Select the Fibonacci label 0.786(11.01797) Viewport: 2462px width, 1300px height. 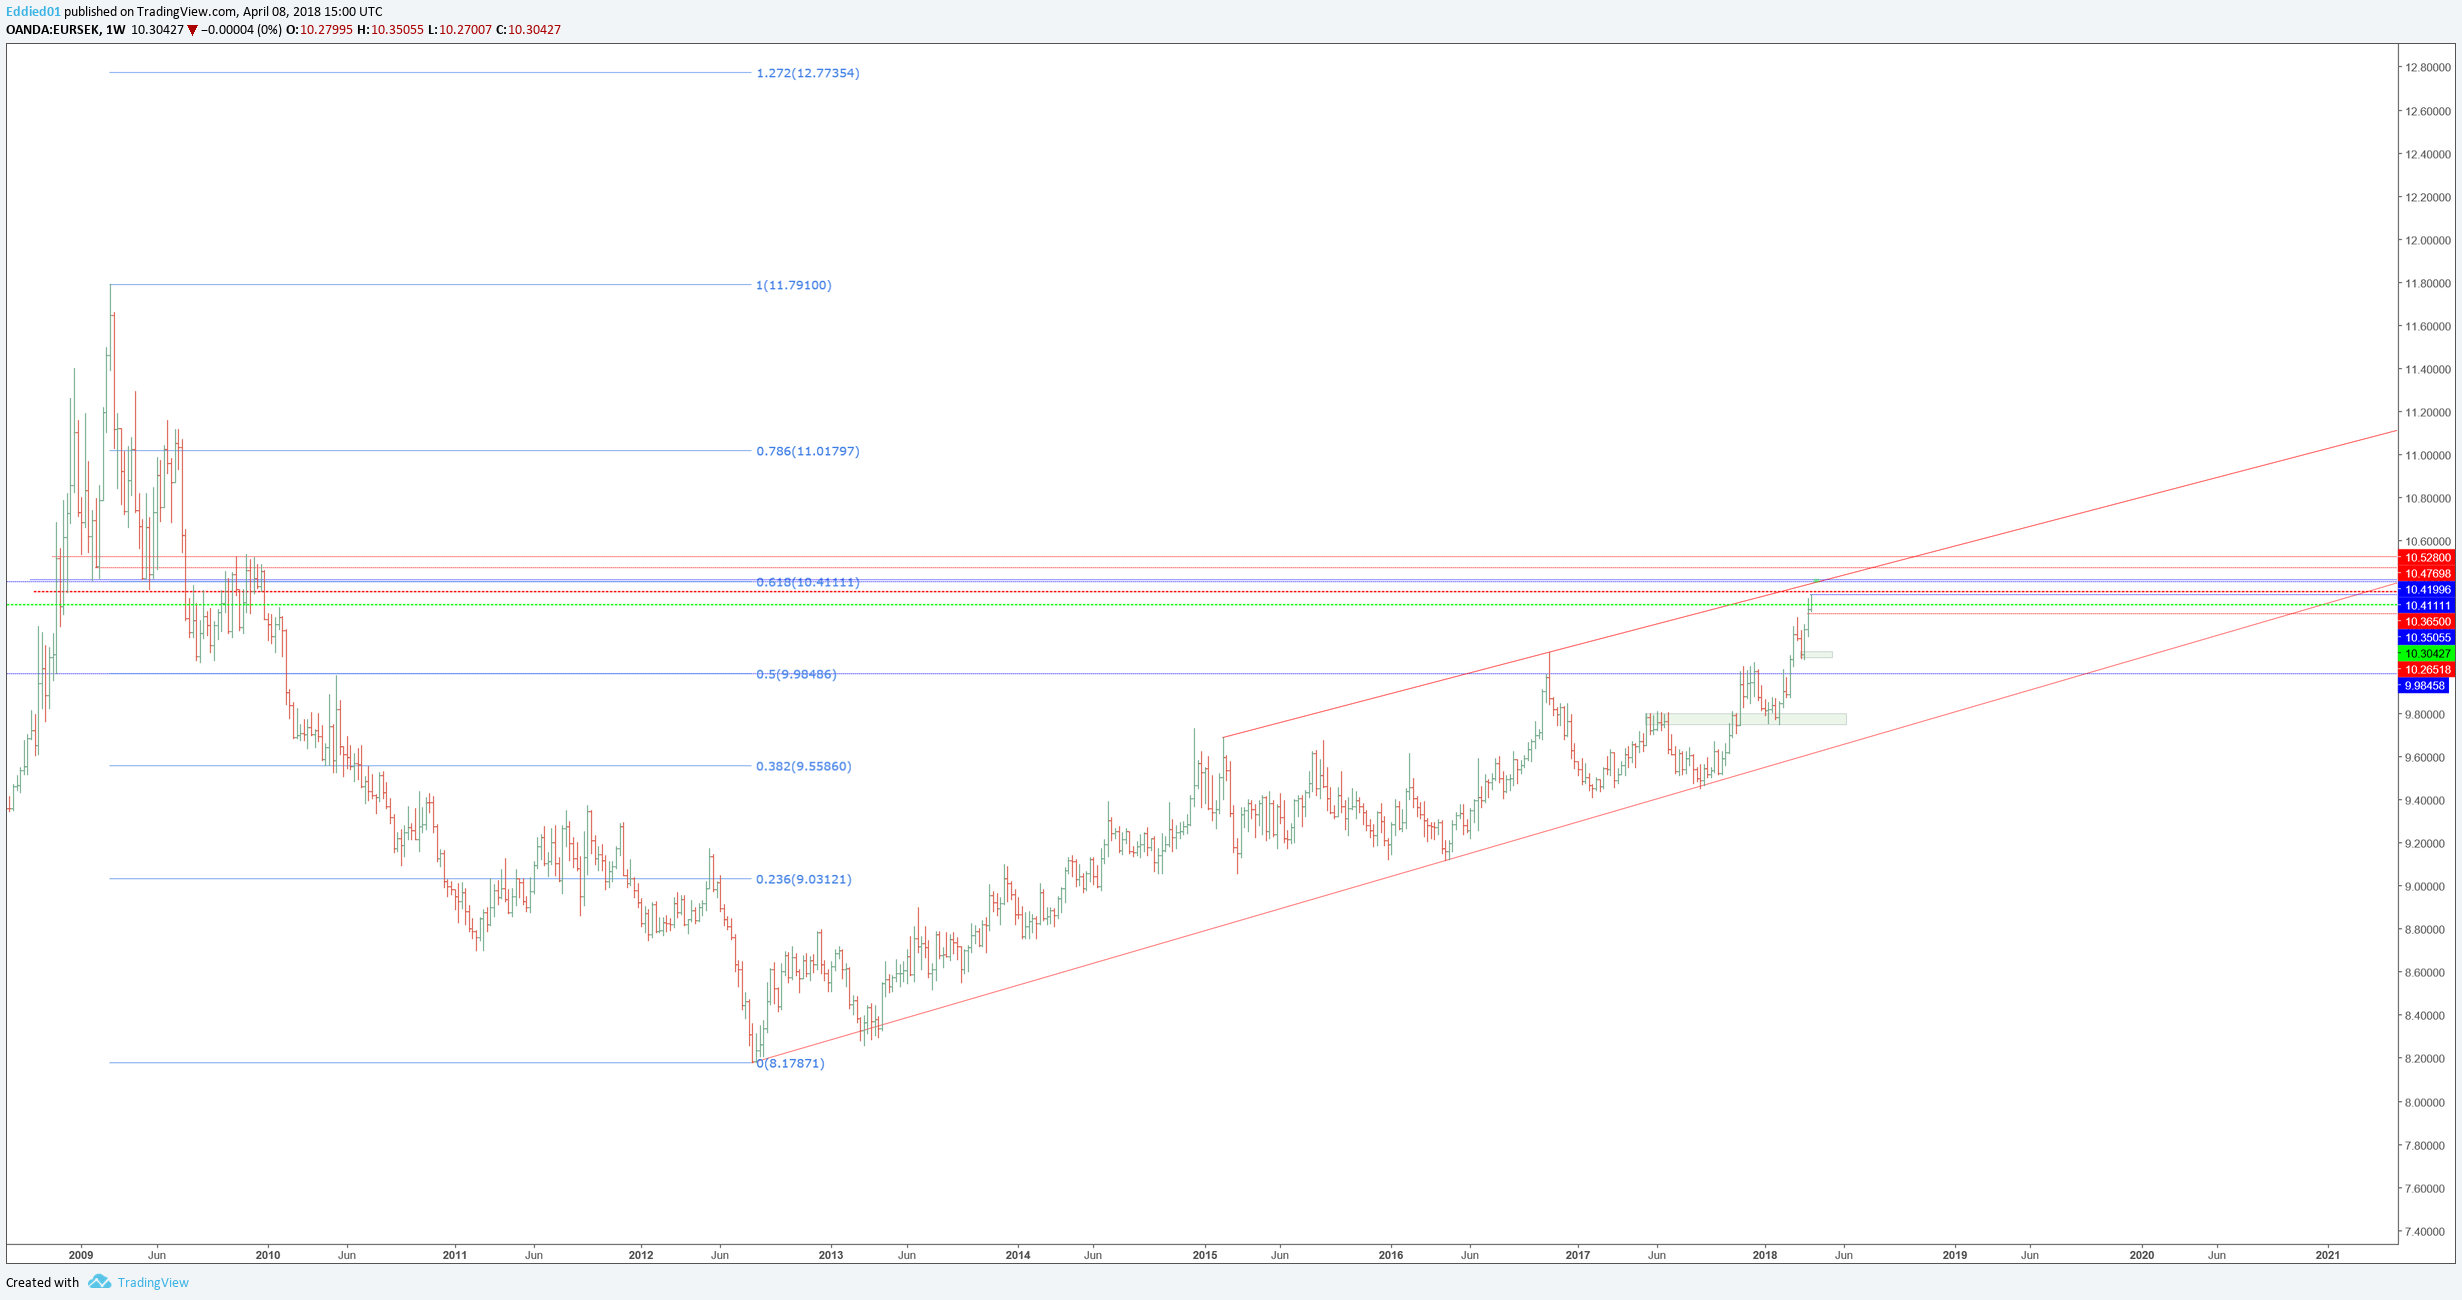[808, 451]
